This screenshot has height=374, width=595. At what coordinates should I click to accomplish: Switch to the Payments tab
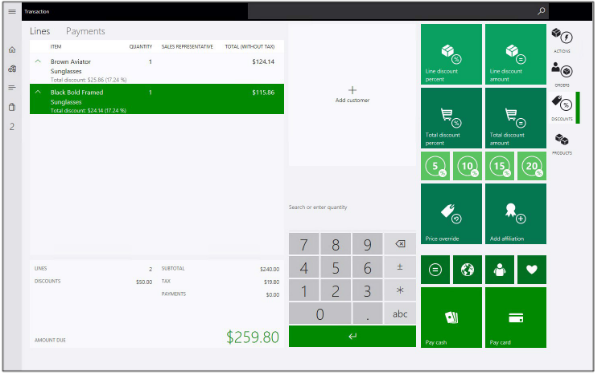[85, 31]
